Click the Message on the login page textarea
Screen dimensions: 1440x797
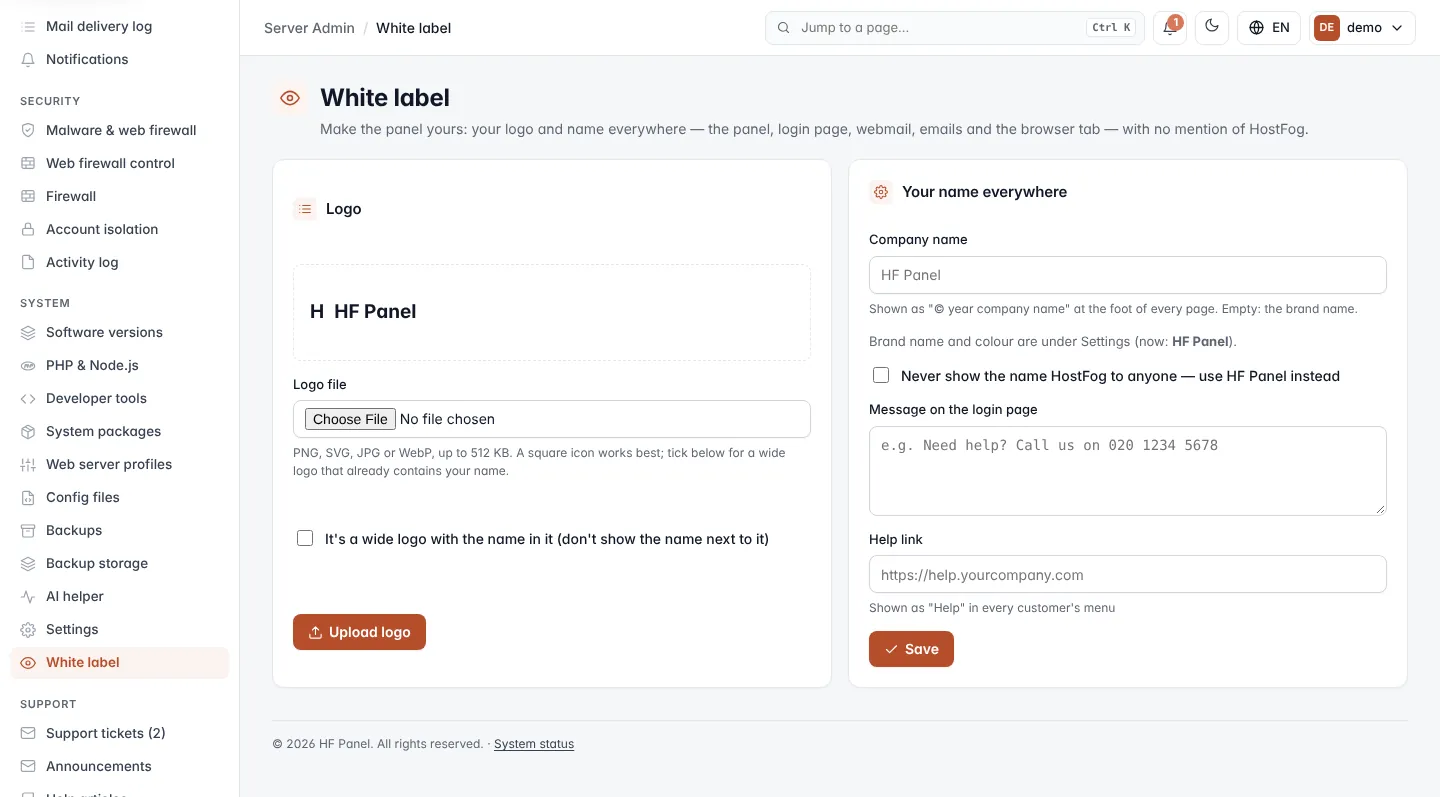tap(1128, 471)
